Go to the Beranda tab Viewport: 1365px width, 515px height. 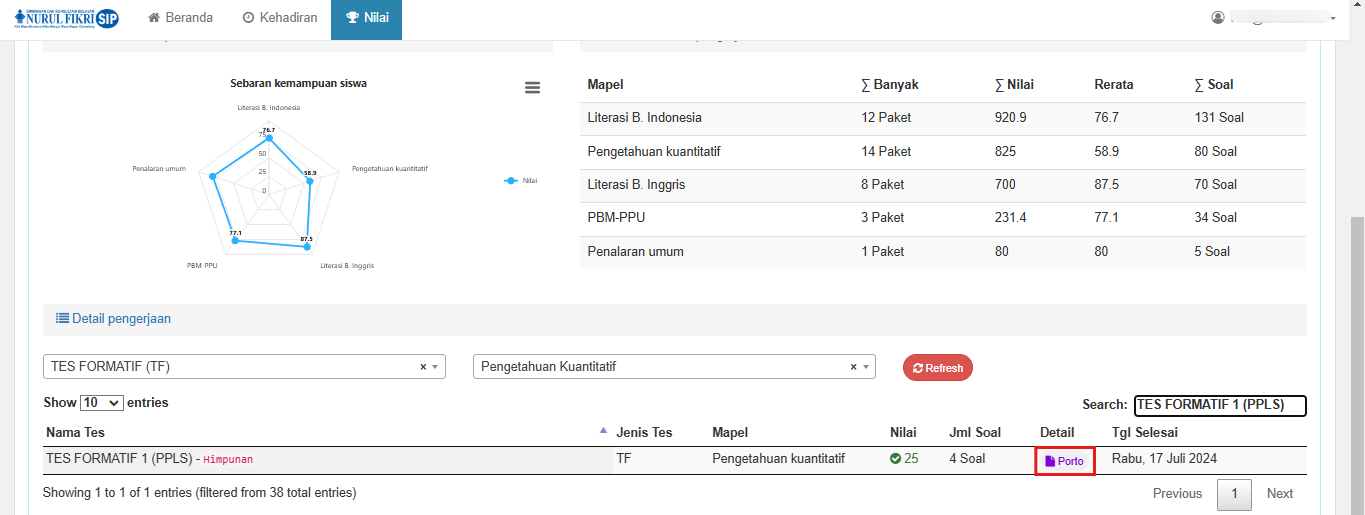click(x=180, y=18)
